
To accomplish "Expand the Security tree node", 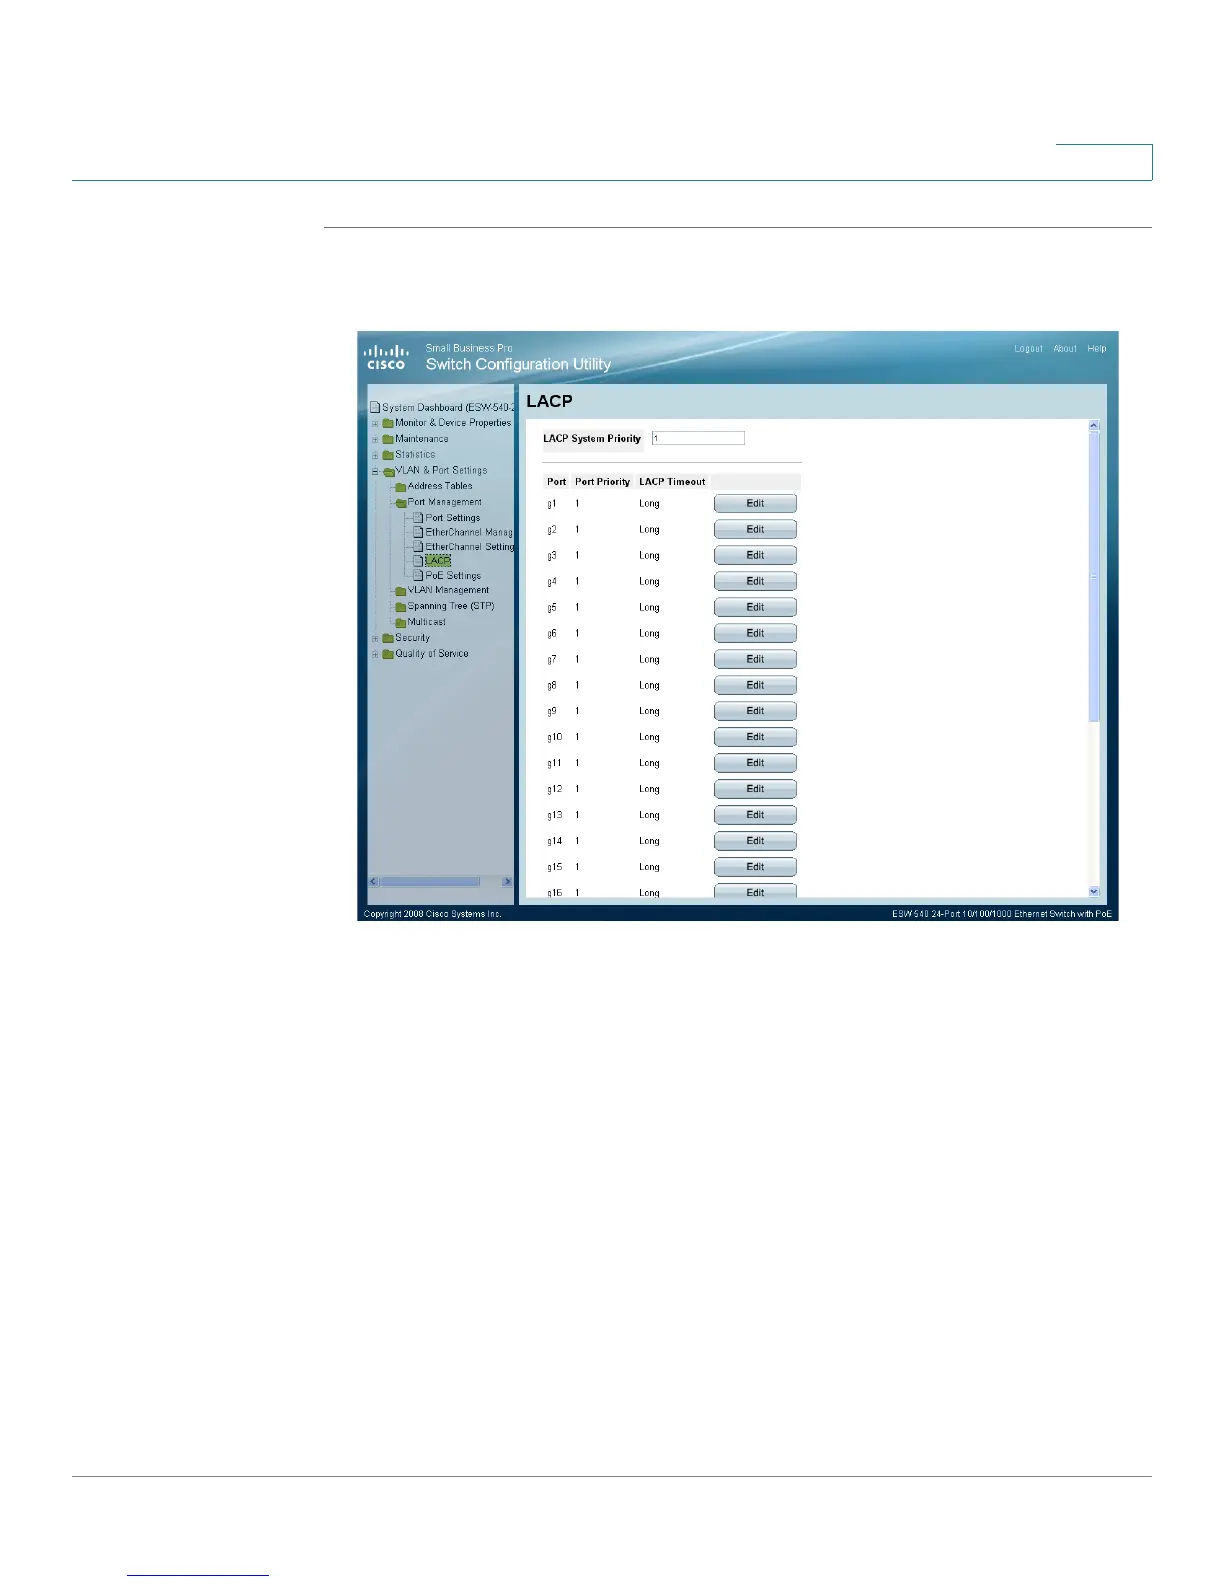I will click(375, 638).
